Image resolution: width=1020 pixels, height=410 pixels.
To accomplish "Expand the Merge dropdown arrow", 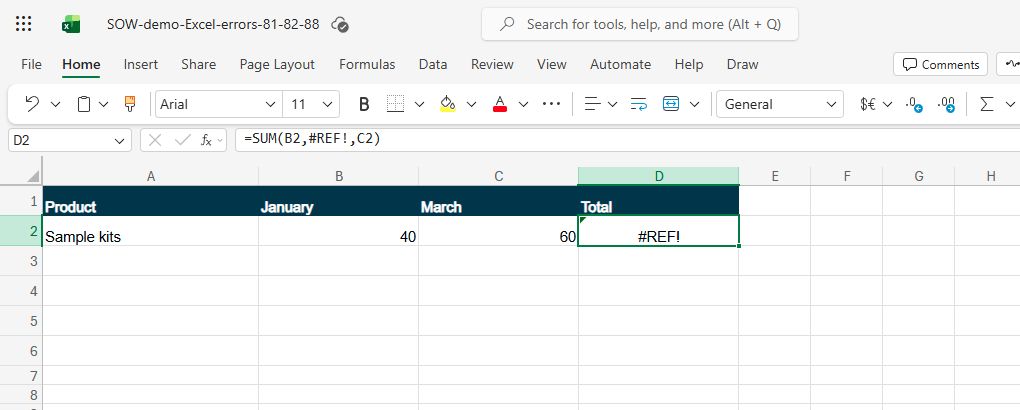I will [x=695, y=104].
